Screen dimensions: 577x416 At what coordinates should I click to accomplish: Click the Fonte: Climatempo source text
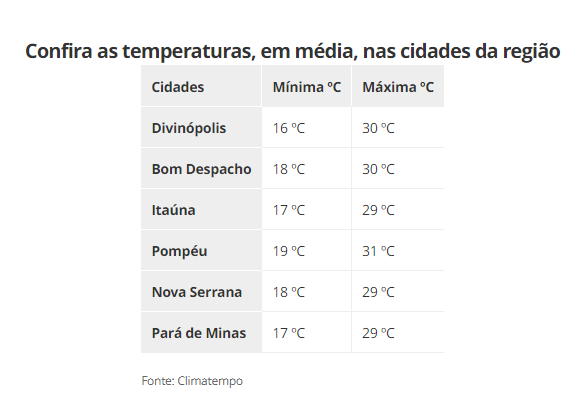click(x=192, y=381)
